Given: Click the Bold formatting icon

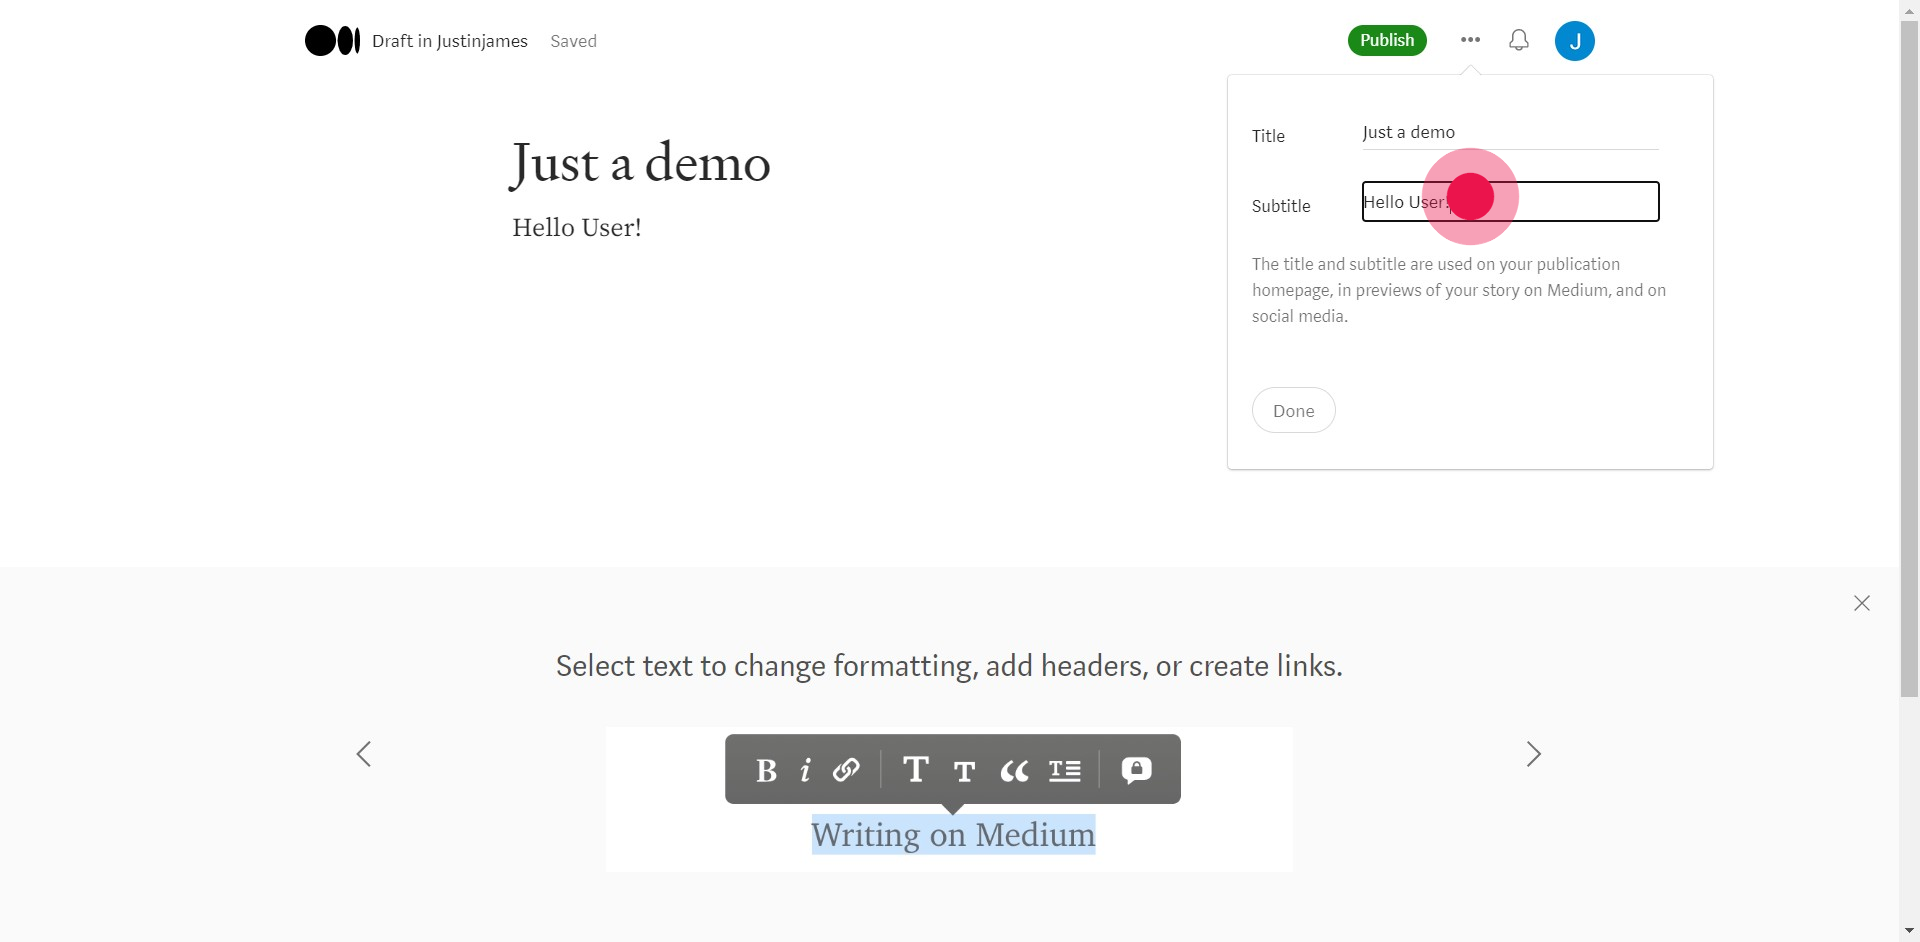Looking at the screenshot, I should click(x=766, y=770).
